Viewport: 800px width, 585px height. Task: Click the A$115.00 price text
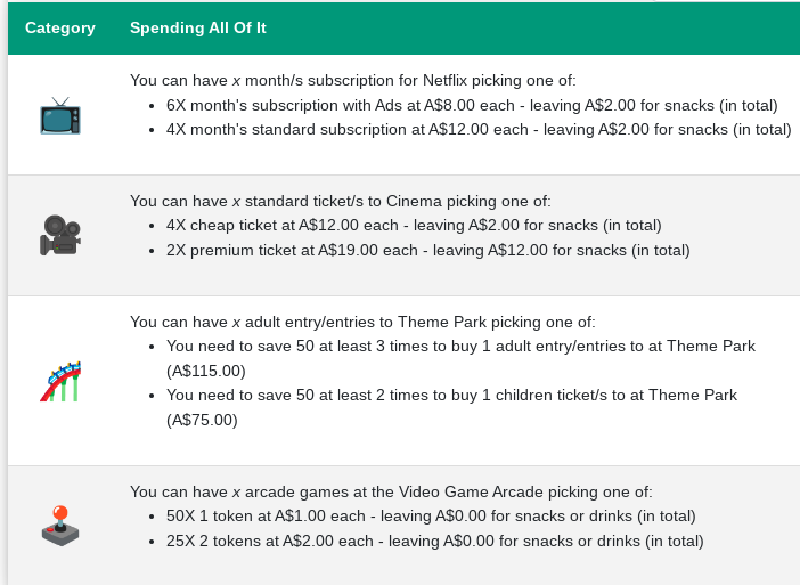coord(206,371)
